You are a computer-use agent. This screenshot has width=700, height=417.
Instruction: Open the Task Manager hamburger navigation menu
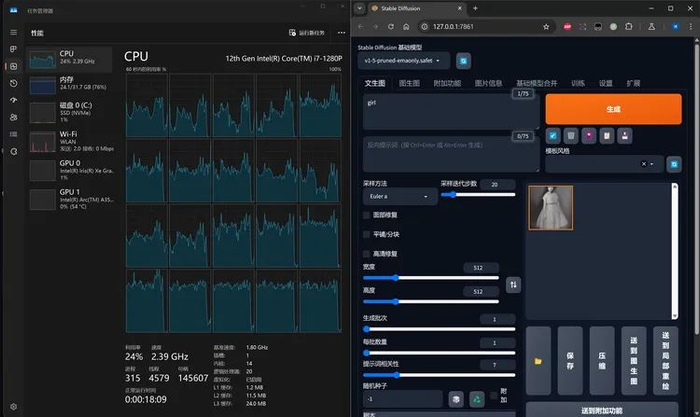13,32
